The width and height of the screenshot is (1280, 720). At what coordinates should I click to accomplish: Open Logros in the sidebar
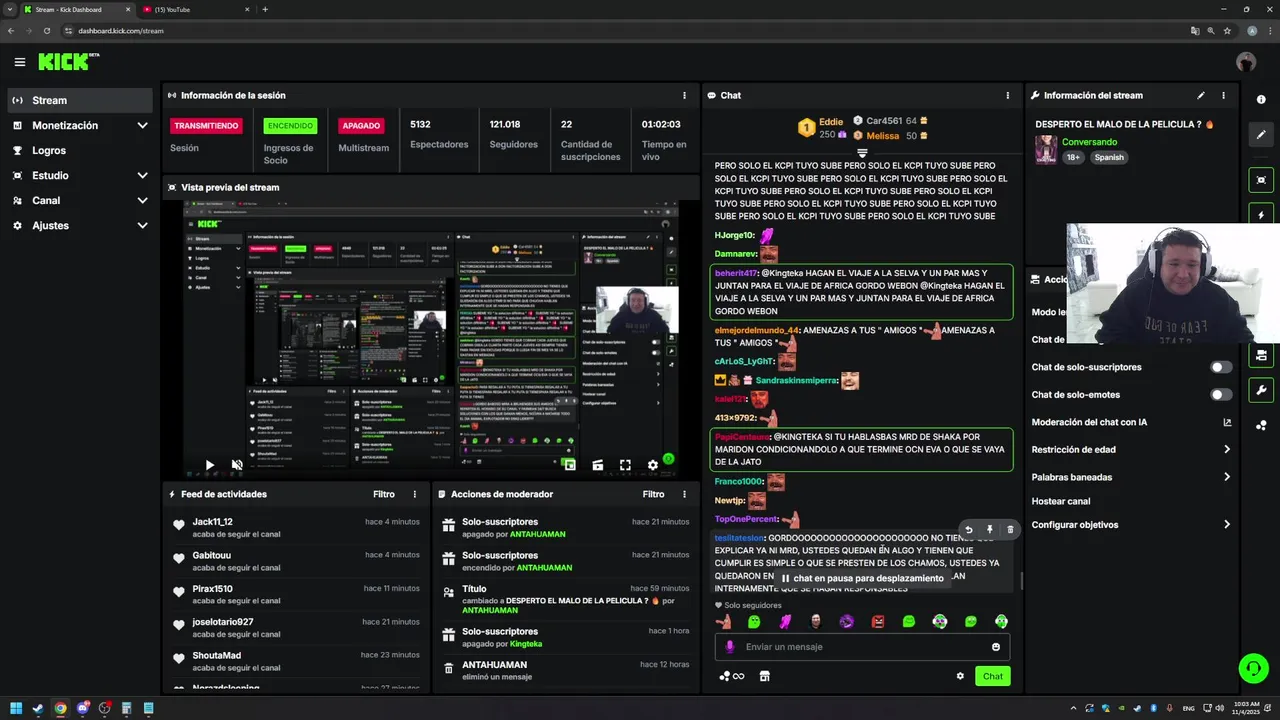coord(80,150)
